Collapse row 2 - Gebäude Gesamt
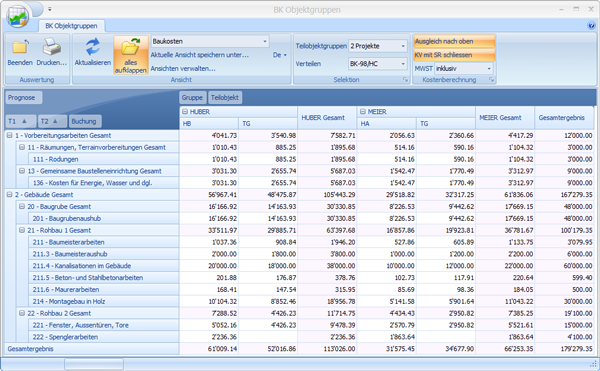 tap(10, 195)
